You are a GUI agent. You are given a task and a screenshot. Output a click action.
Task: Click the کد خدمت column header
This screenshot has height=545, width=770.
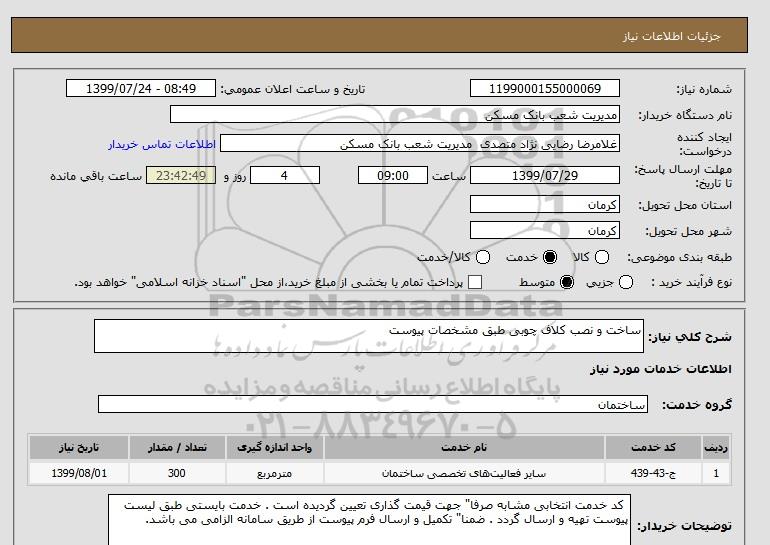[x=653, y=447]
